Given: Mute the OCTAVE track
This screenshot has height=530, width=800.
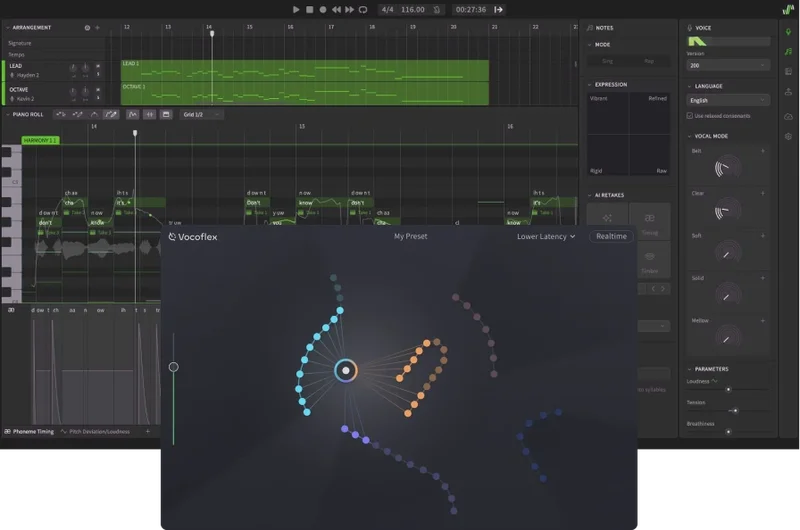Looking at the screenshot, I should (x=98, y=89).
